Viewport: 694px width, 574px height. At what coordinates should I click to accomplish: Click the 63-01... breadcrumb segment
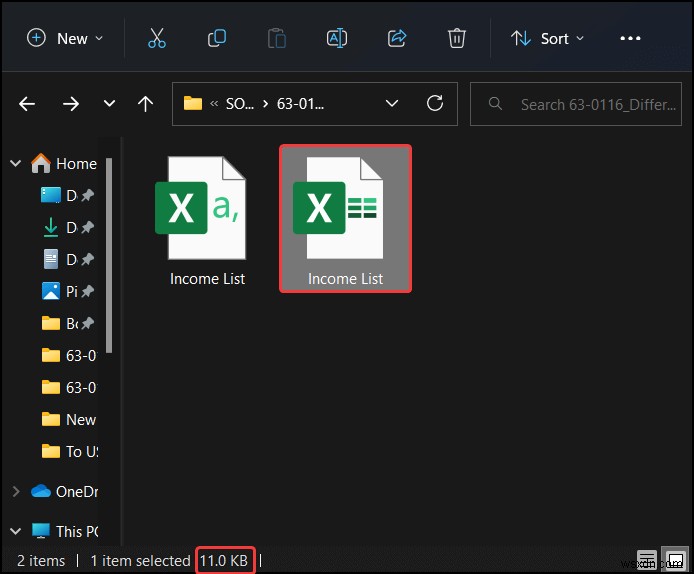300,104
